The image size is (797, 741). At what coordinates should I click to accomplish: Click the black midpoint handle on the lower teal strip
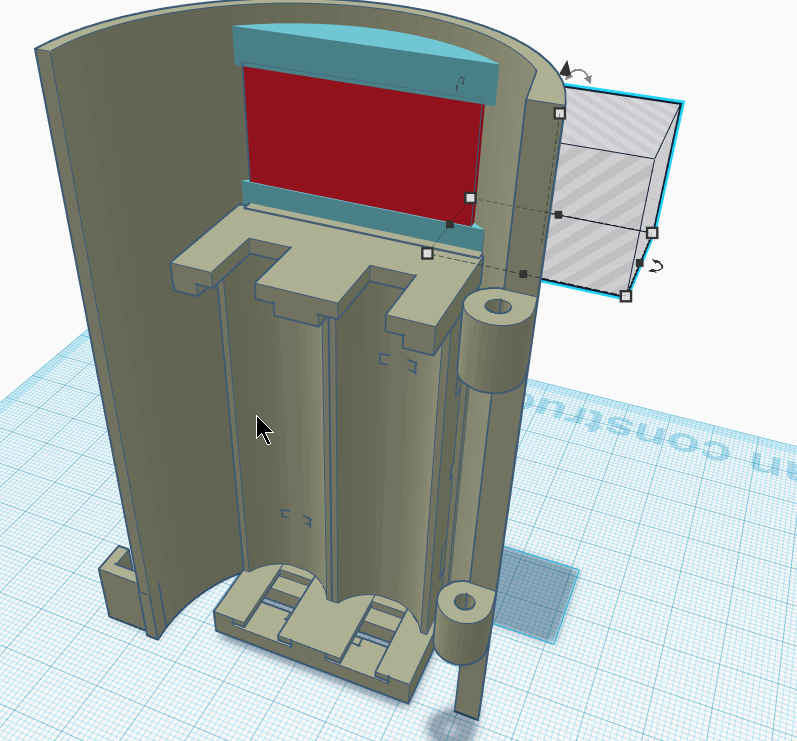pos(449,224)
